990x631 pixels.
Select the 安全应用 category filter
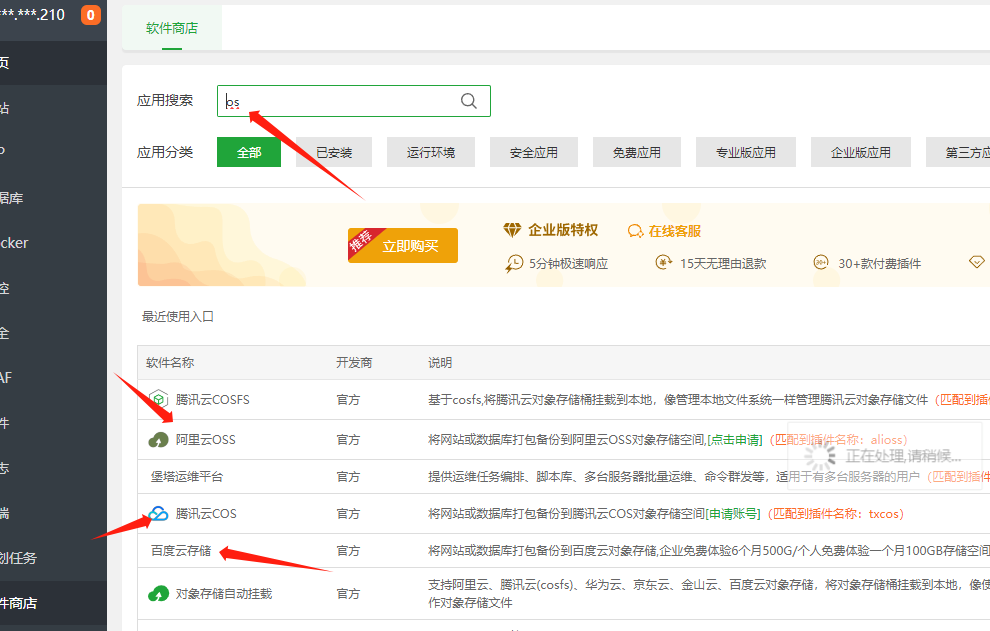534,152
